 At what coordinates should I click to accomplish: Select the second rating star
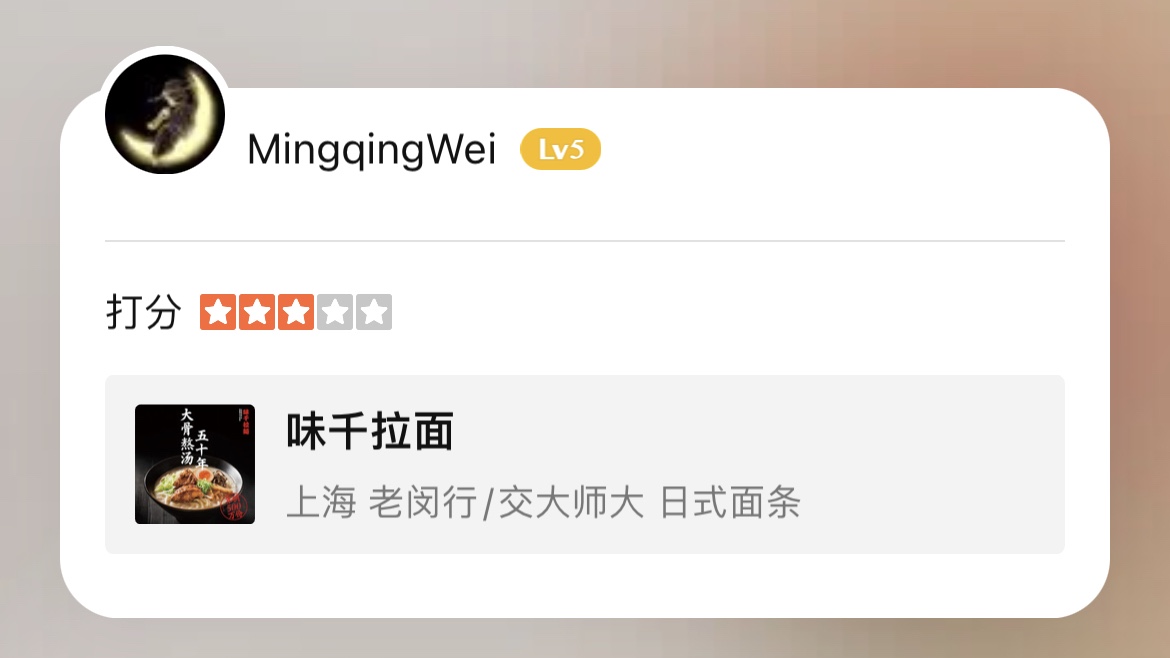click(257, 312)
